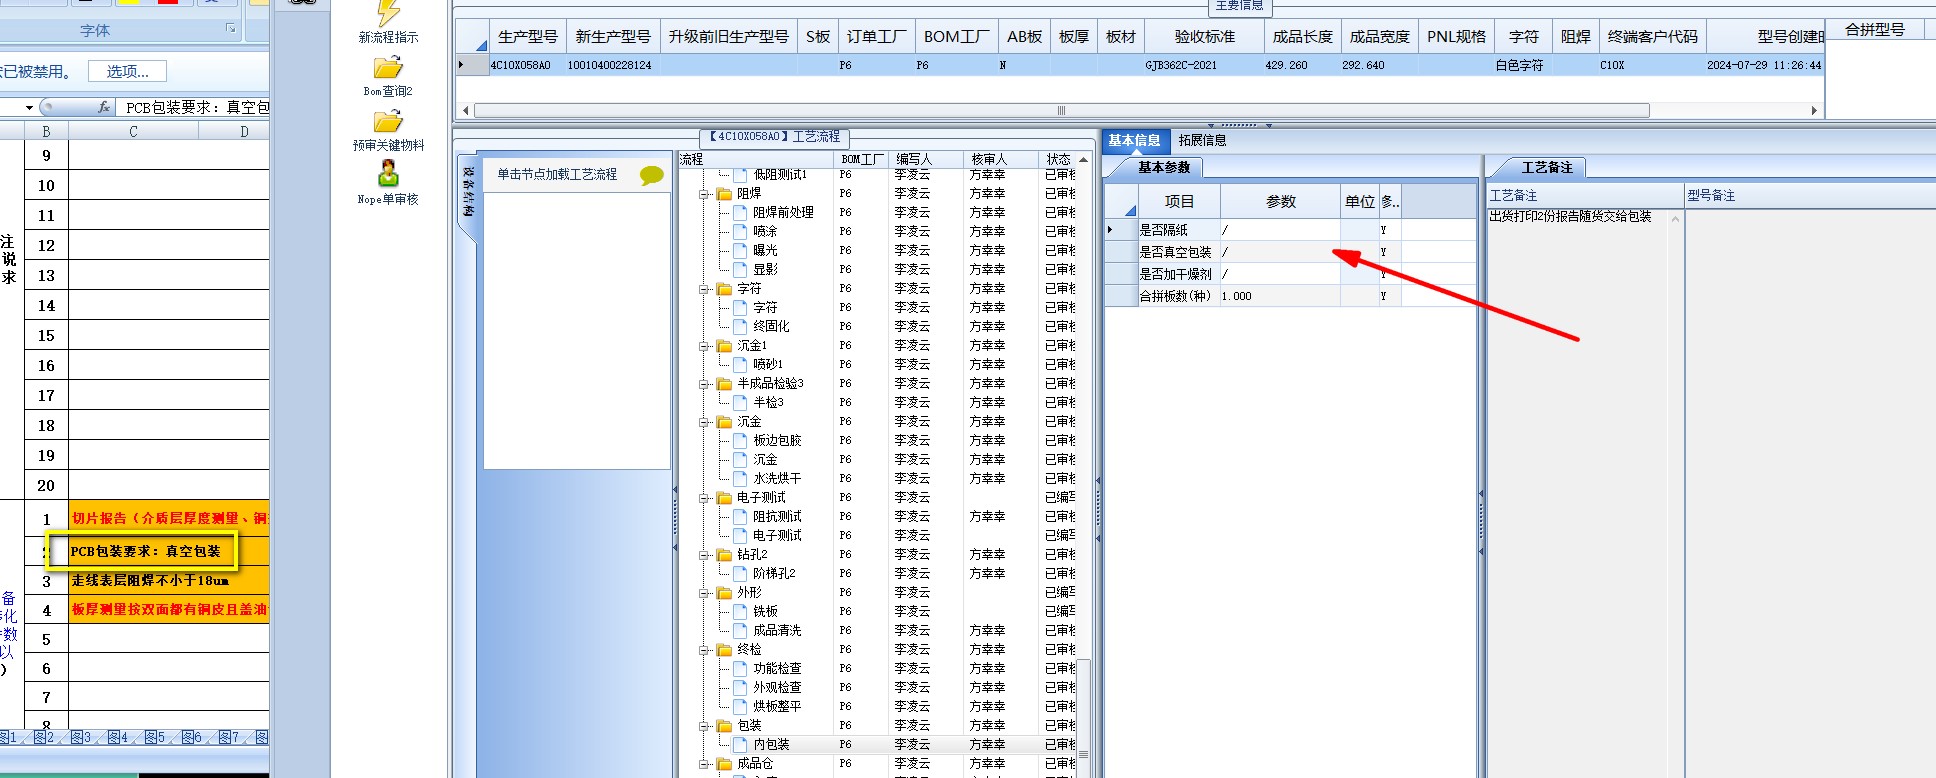Open the Excel 字体 group dialog launcher
This screenshot has width=1936, height=778.
[x=231, y=29]
